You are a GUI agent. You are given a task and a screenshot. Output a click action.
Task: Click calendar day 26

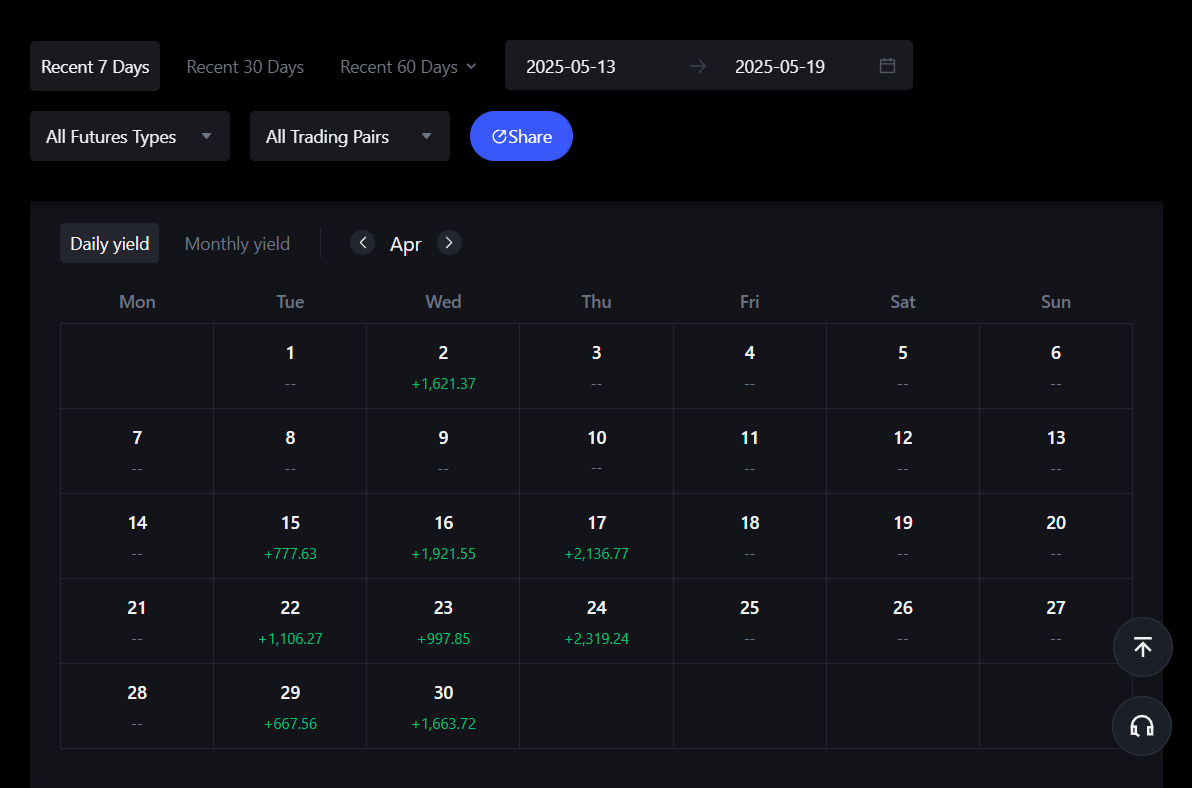pyautogui.click(x=902, y=622)
